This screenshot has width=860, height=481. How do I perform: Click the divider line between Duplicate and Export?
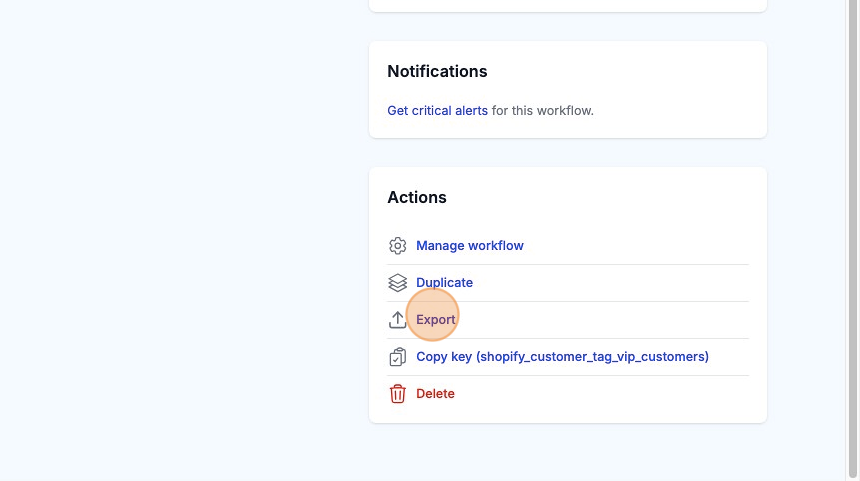567,301
